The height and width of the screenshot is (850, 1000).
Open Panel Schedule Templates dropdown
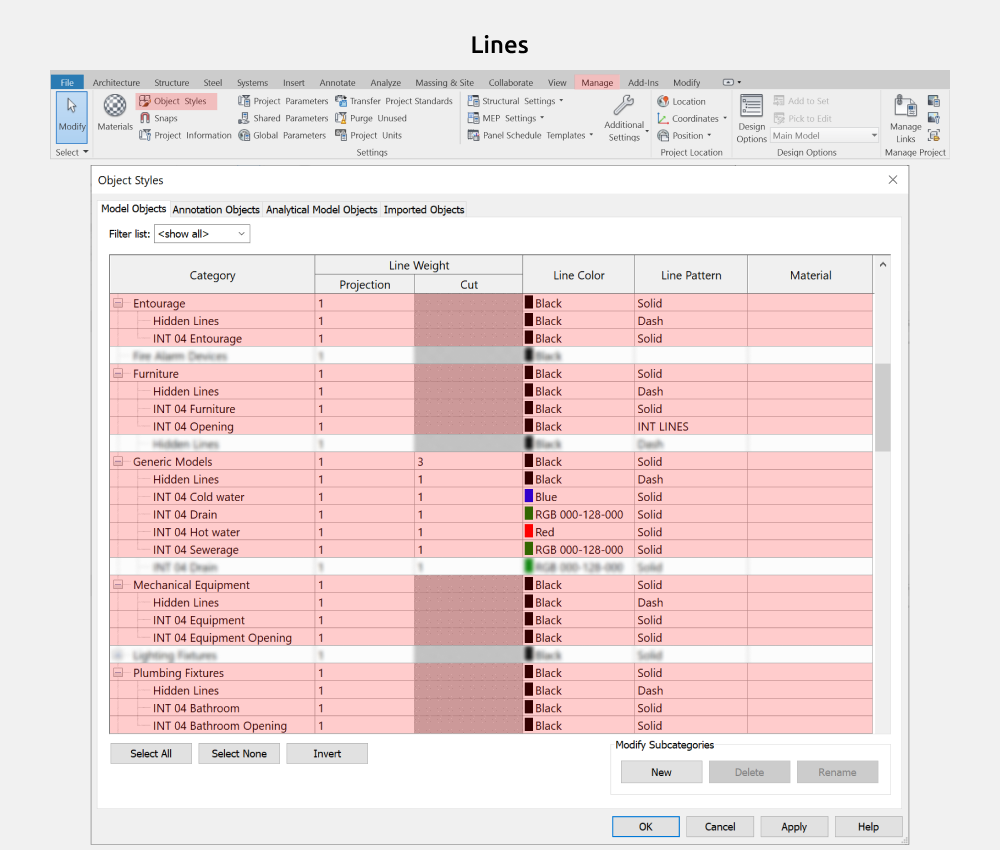531,135
